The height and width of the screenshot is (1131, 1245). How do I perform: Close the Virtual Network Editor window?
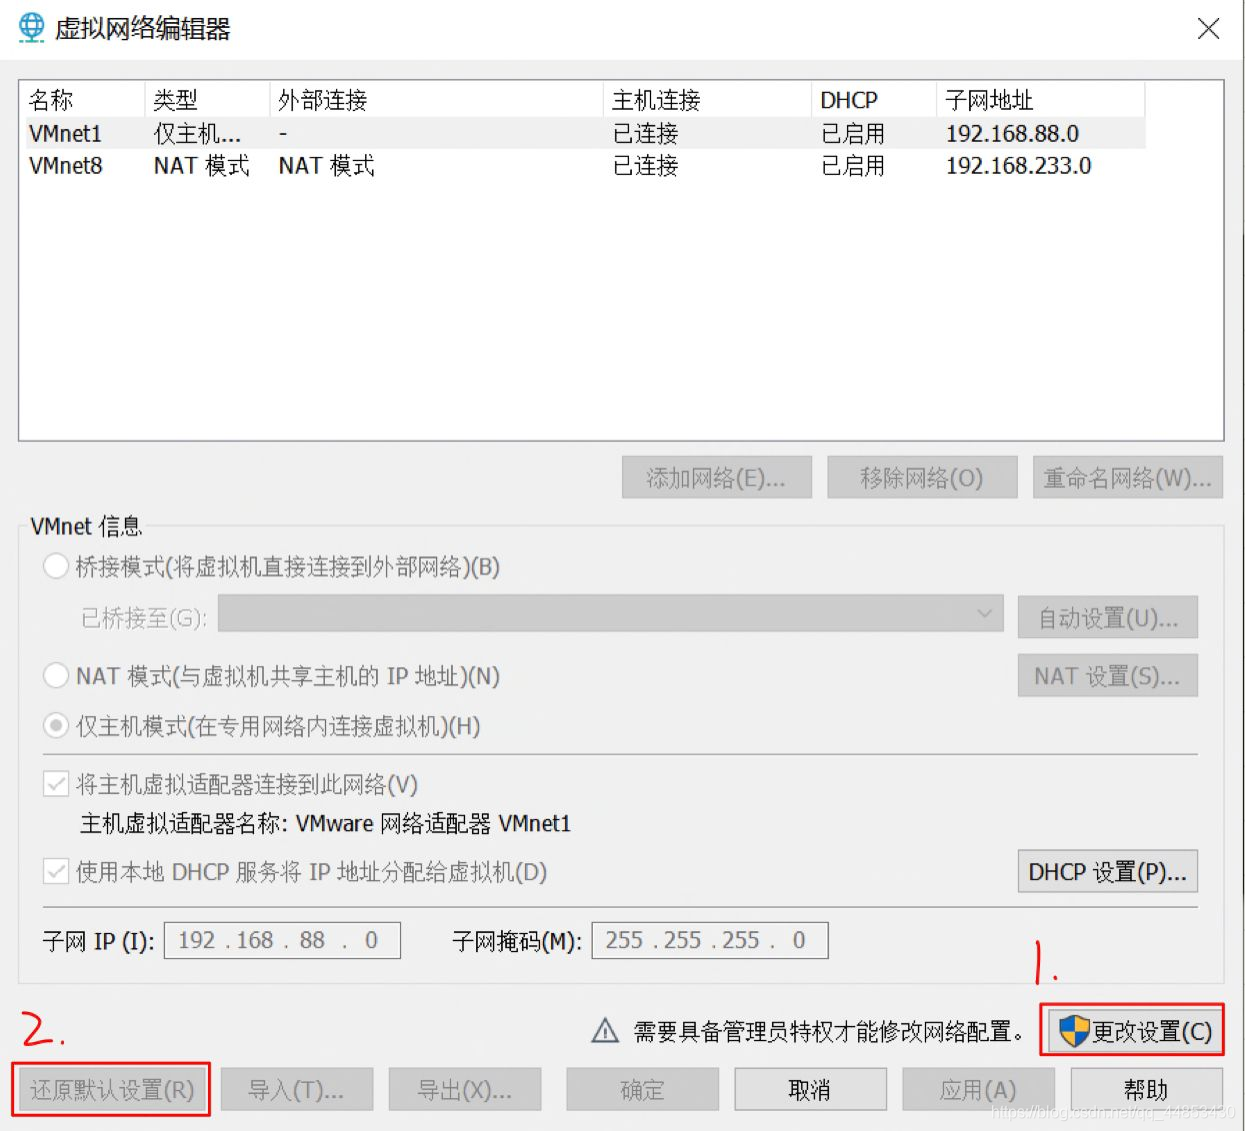point(1208,28)
